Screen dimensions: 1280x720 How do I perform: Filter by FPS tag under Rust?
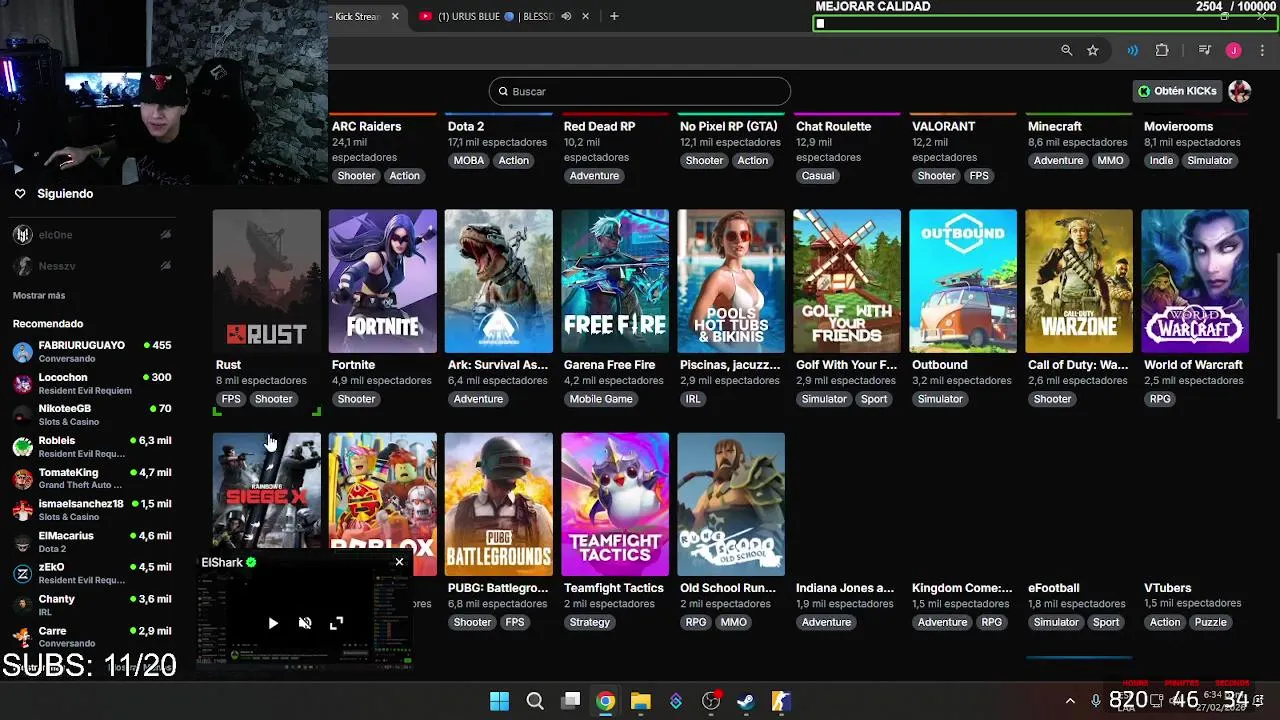pyautogui.click(x=231, y=399)
